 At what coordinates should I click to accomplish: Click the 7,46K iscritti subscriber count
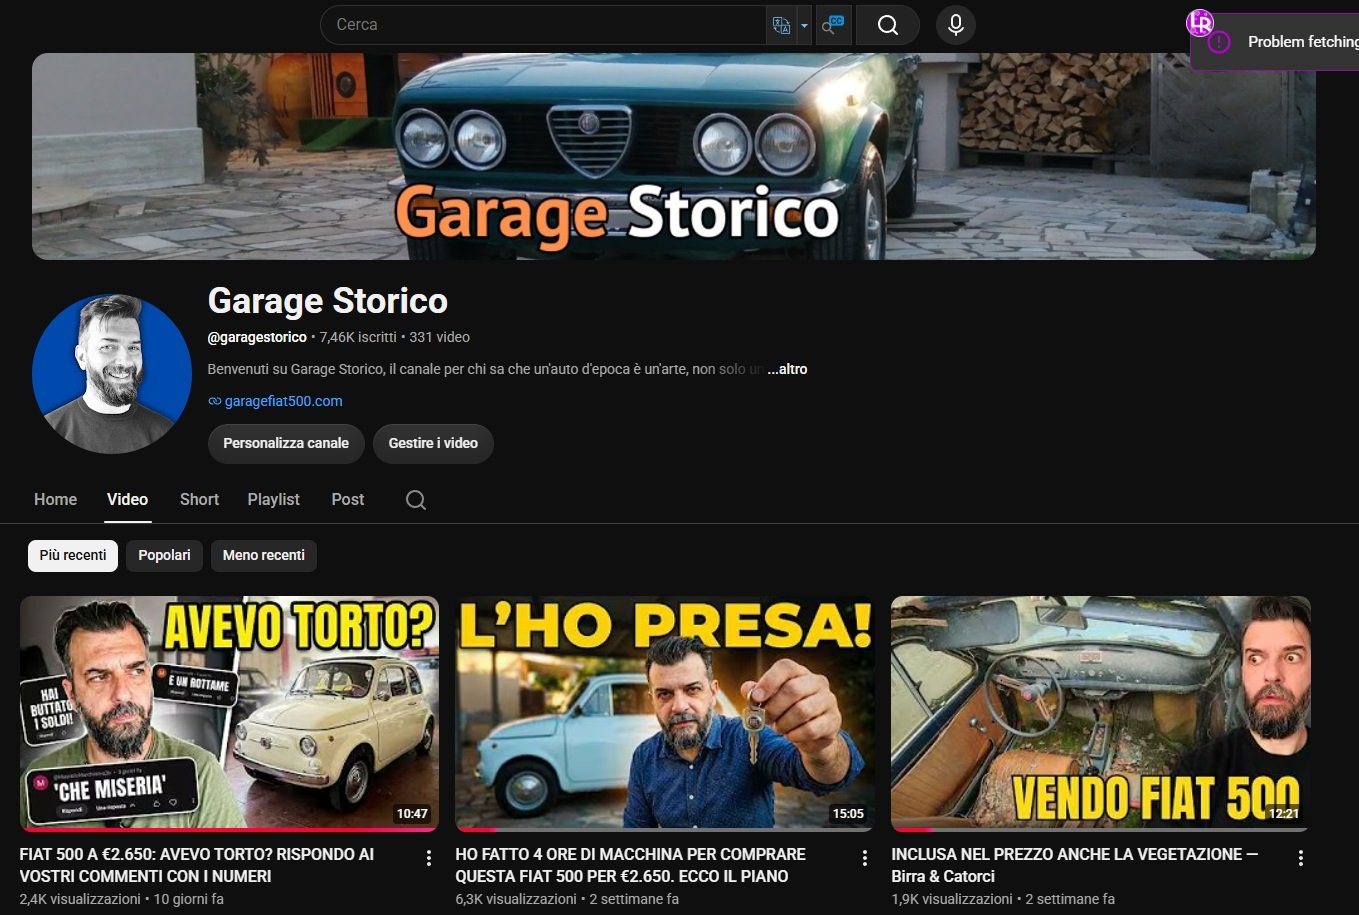coord(358,337)
